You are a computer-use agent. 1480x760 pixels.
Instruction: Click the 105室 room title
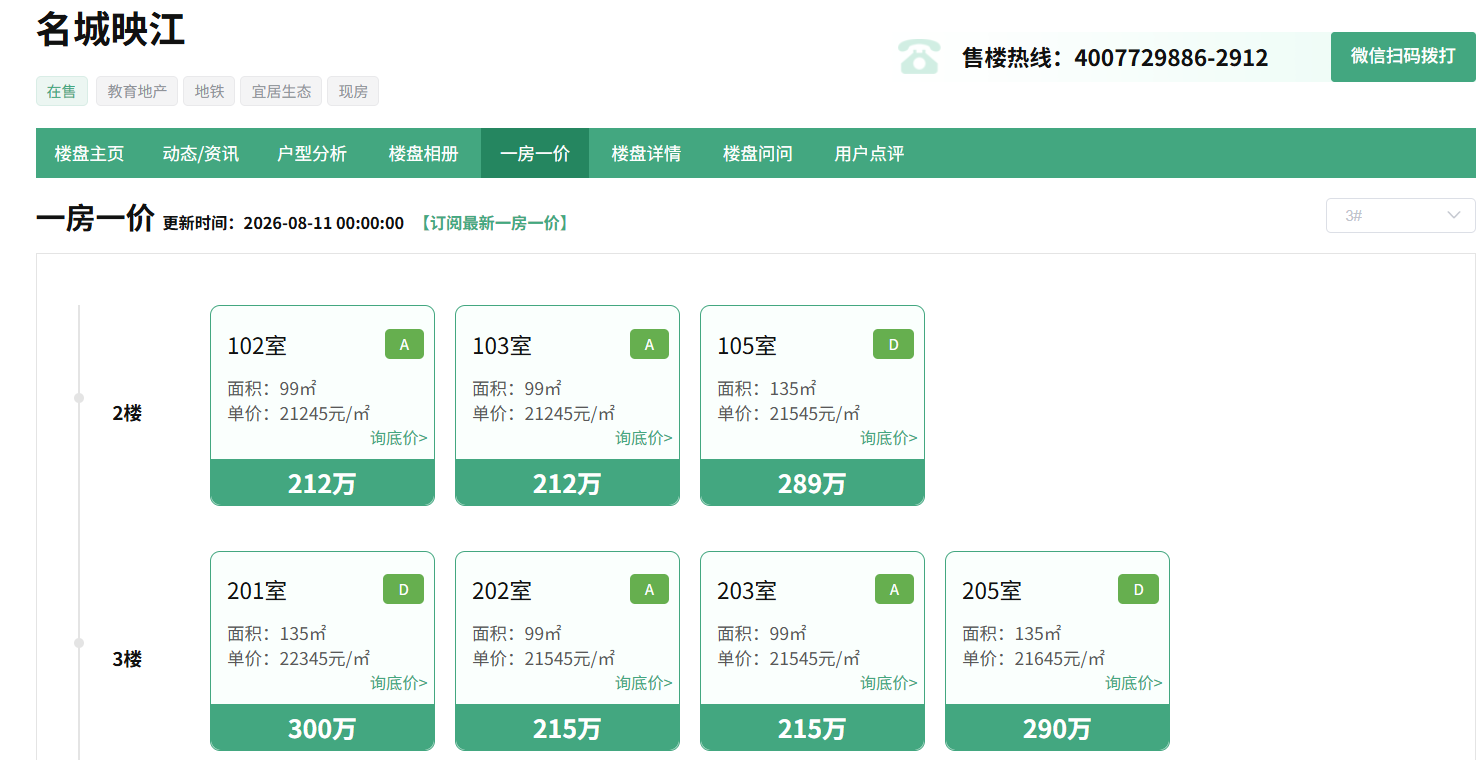[x=747, y=346]
